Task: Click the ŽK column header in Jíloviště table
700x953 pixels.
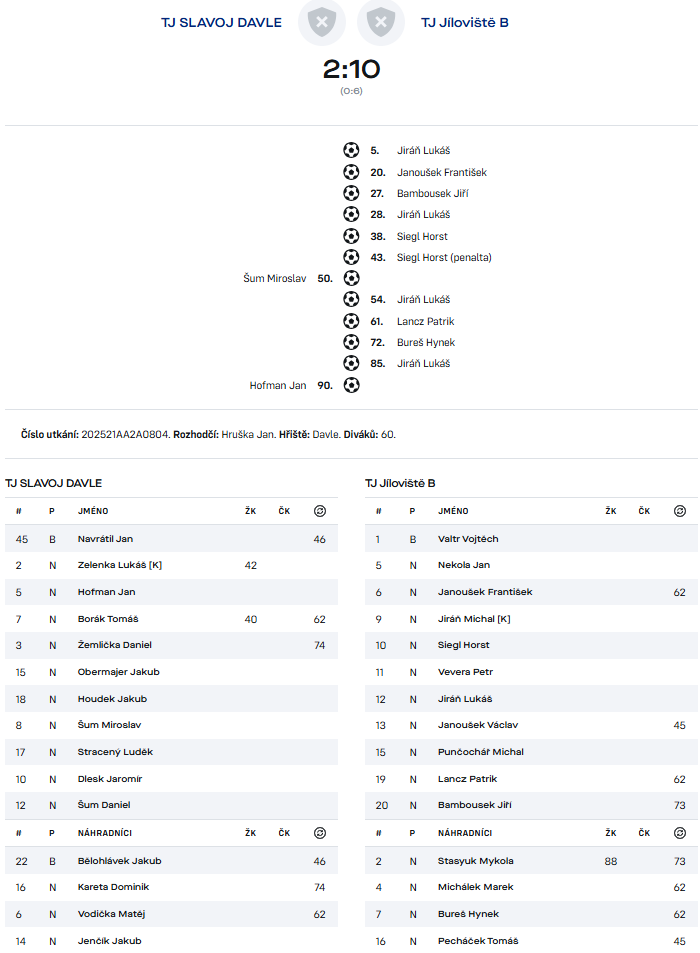Action: [x=610, y=511]
